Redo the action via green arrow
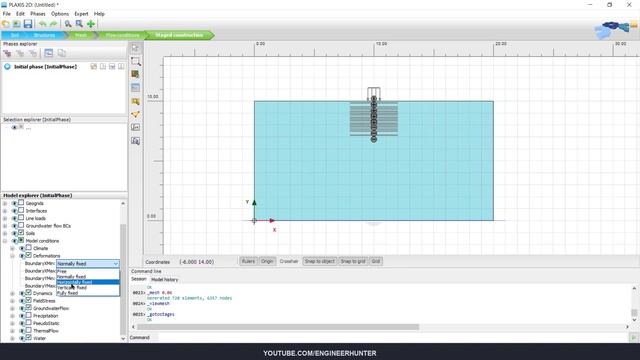 click(53, 24)
